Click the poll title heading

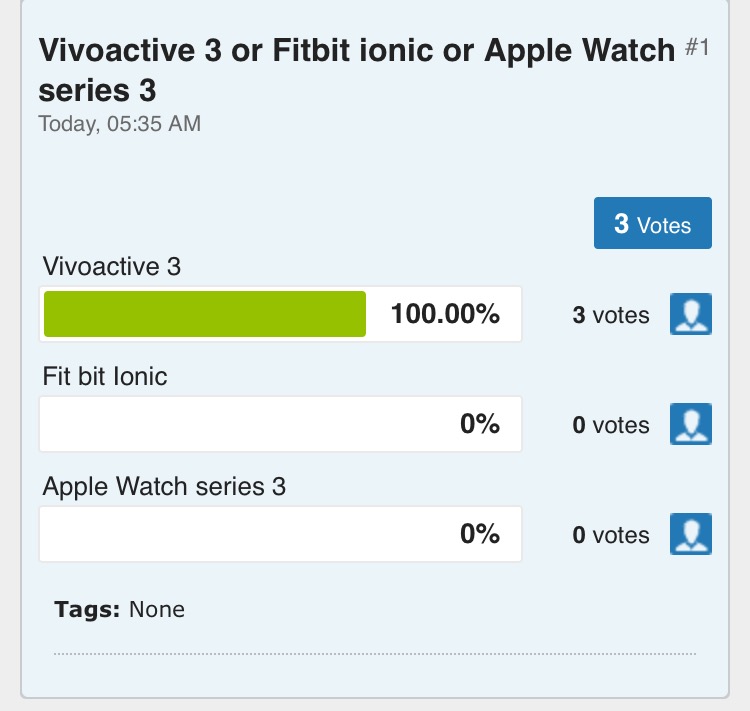tap(356, 70)
